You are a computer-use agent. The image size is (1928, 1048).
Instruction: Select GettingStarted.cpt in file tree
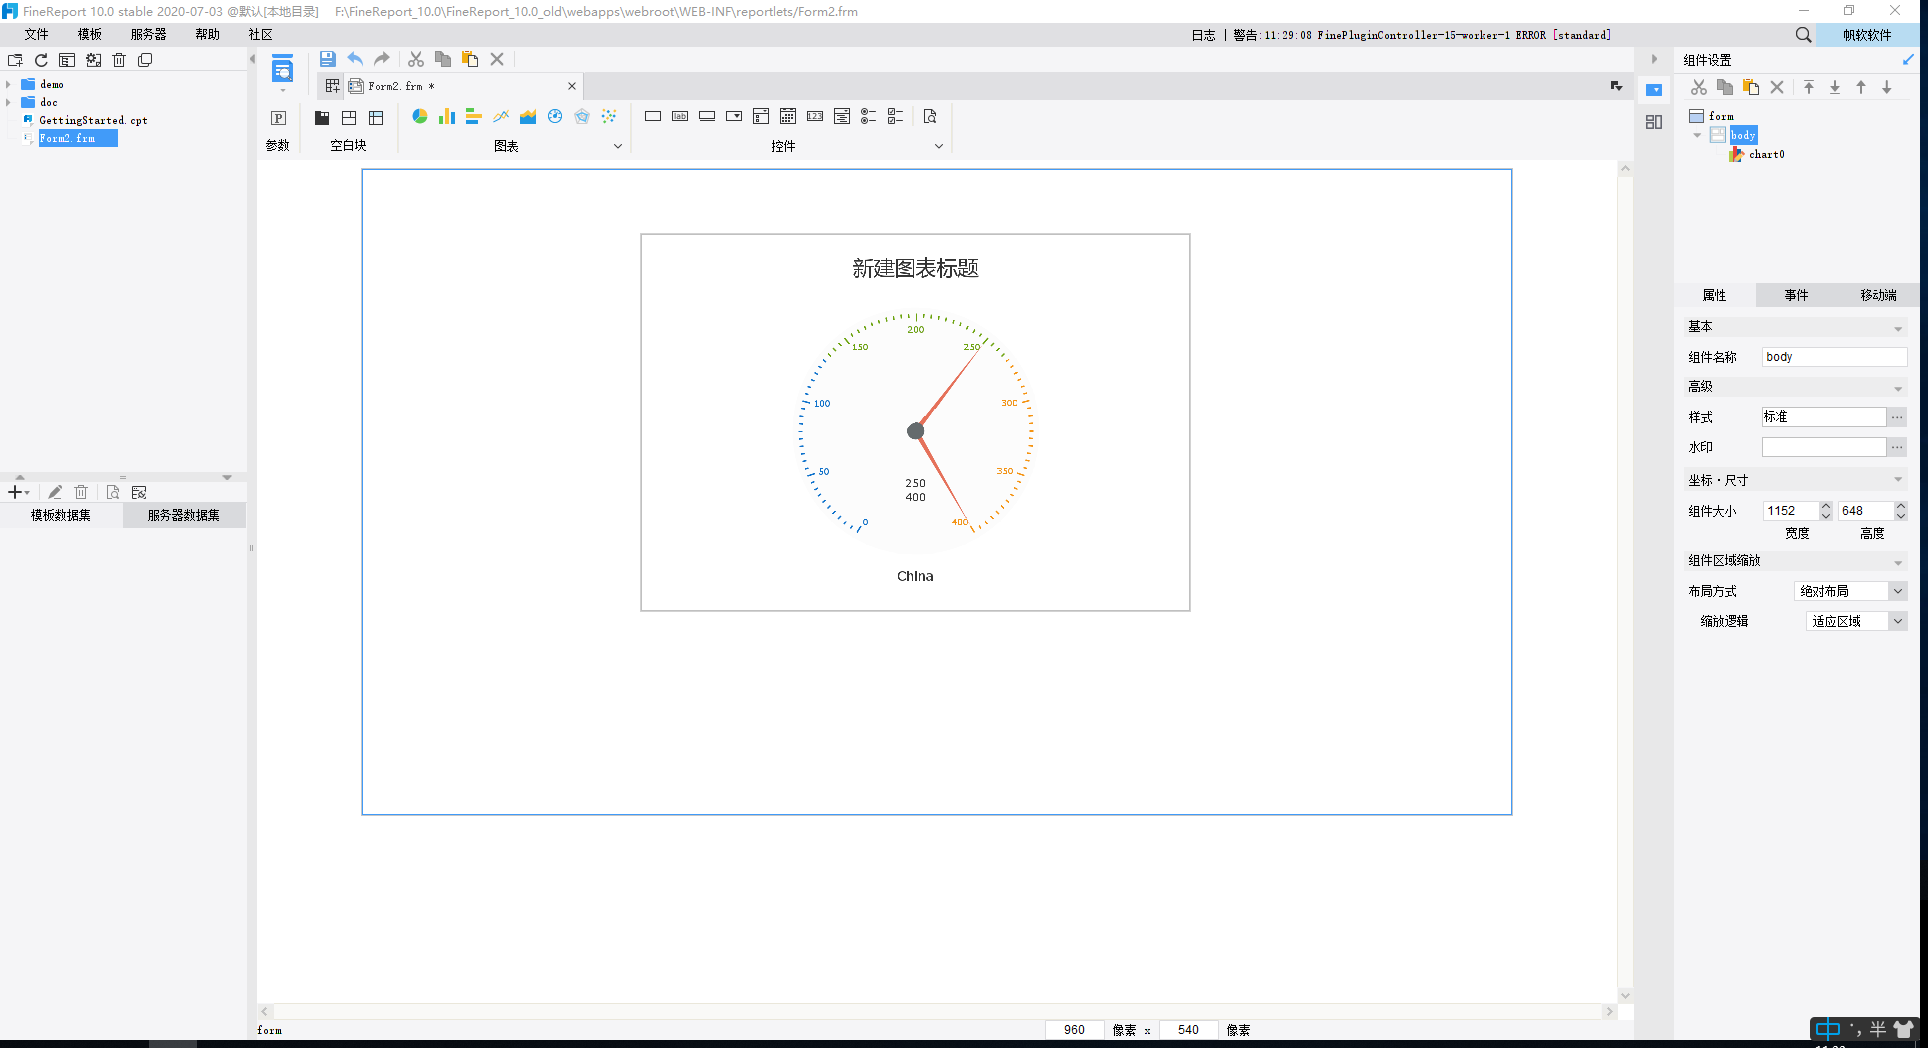[x=93, y=120]
